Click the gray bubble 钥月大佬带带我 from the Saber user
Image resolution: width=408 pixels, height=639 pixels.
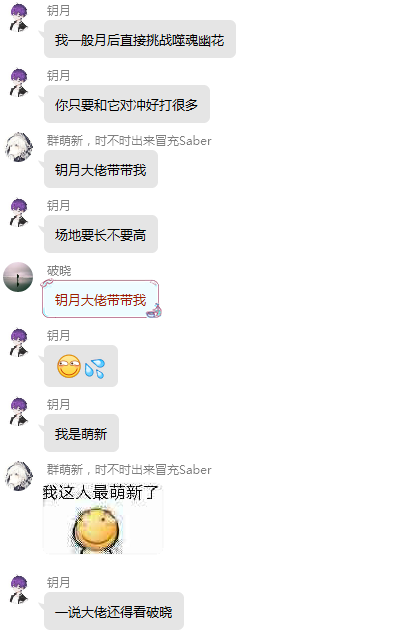click(x=101, y=169)
